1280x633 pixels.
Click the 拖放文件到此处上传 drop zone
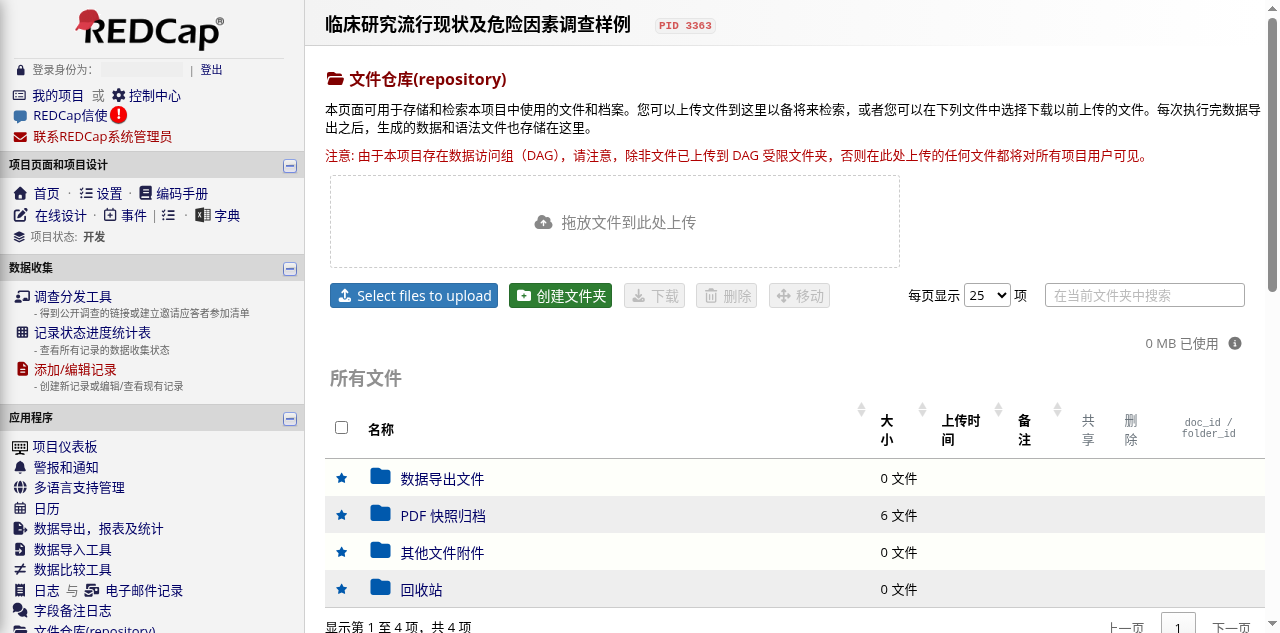click(615, 222)
